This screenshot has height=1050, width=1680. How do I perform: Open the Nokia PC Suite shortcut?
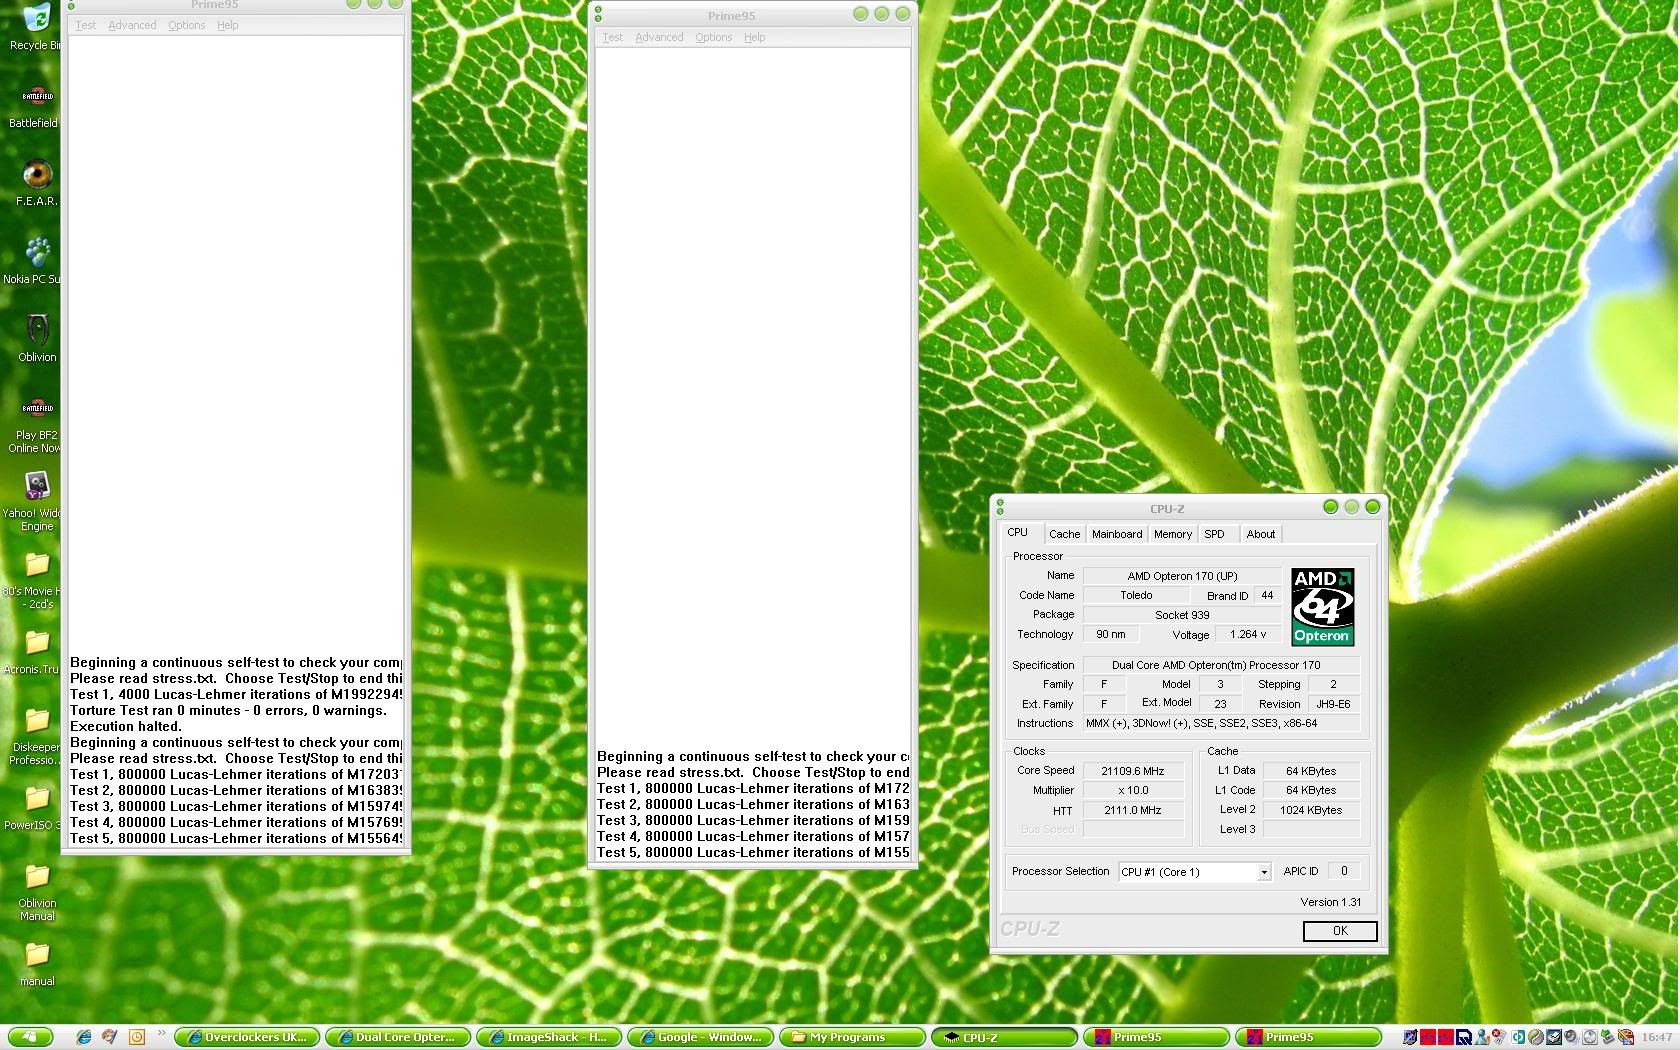37,253
